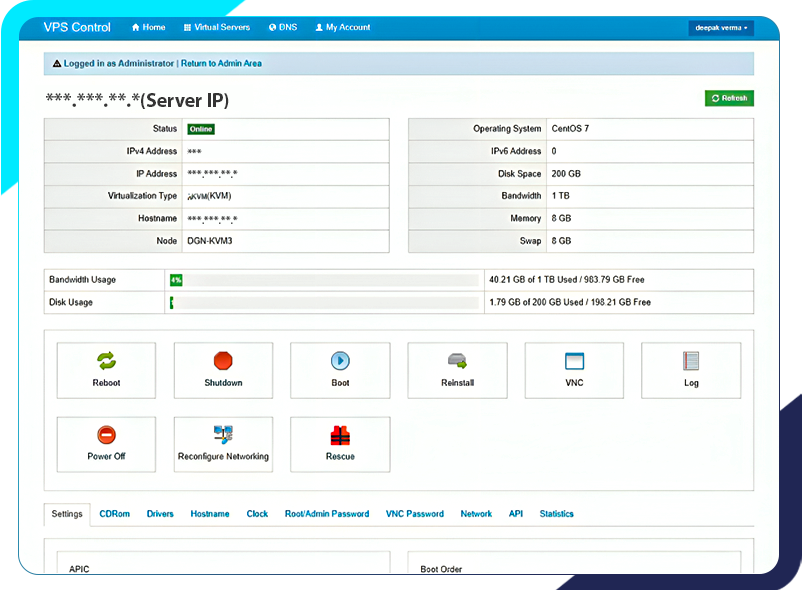Screen dimensions: 802x590
Task: Click the green Refresh button
Action: 729,98
